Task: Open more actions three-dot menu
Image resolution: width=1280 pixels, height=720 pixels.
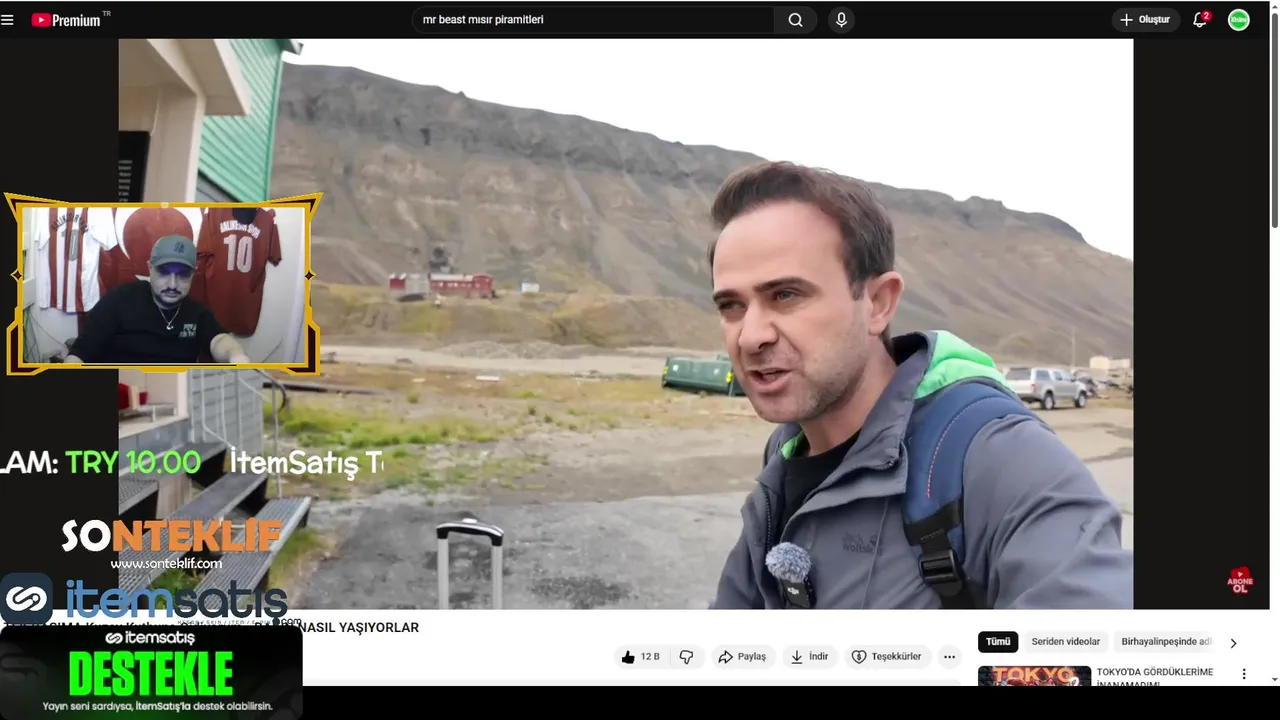Action: point(950,657)
